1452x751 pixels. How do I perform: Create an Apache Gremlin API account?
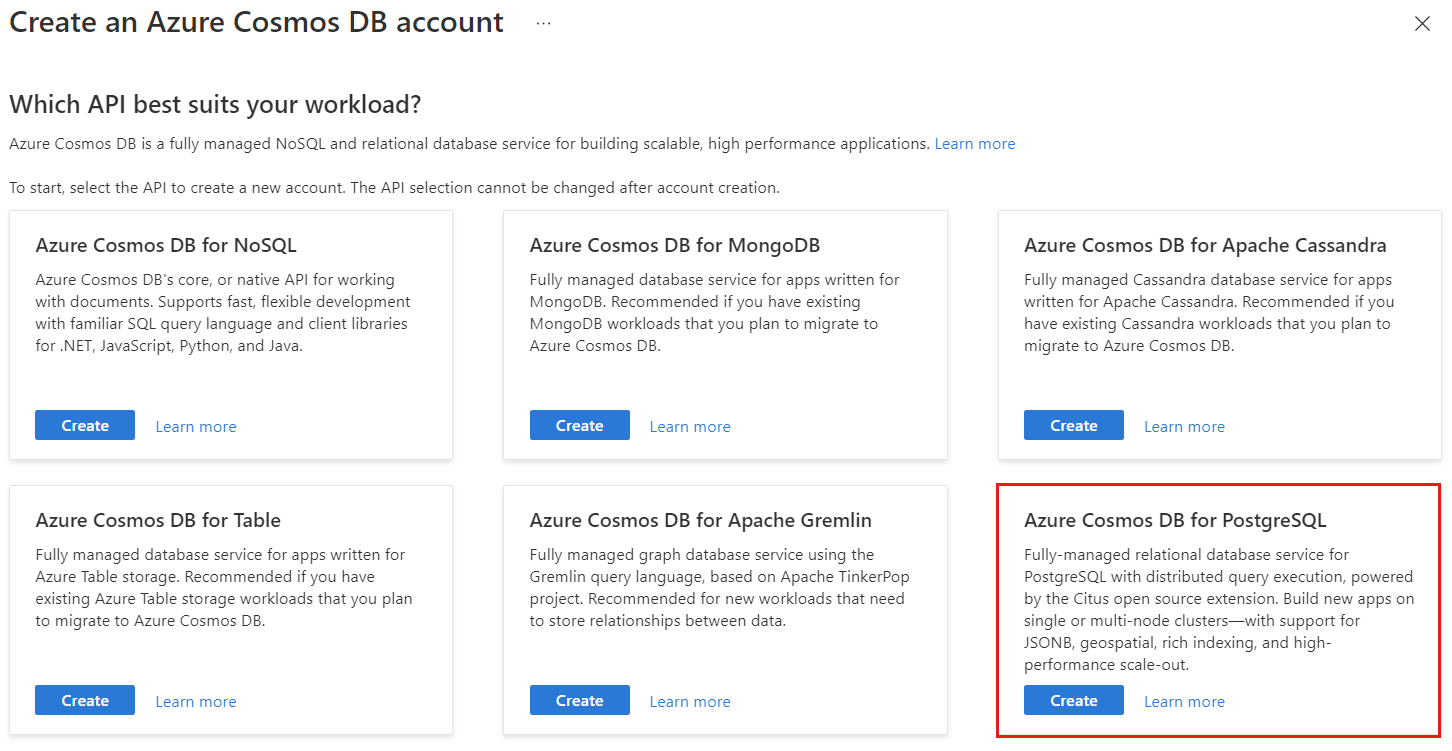click(580, 700)
